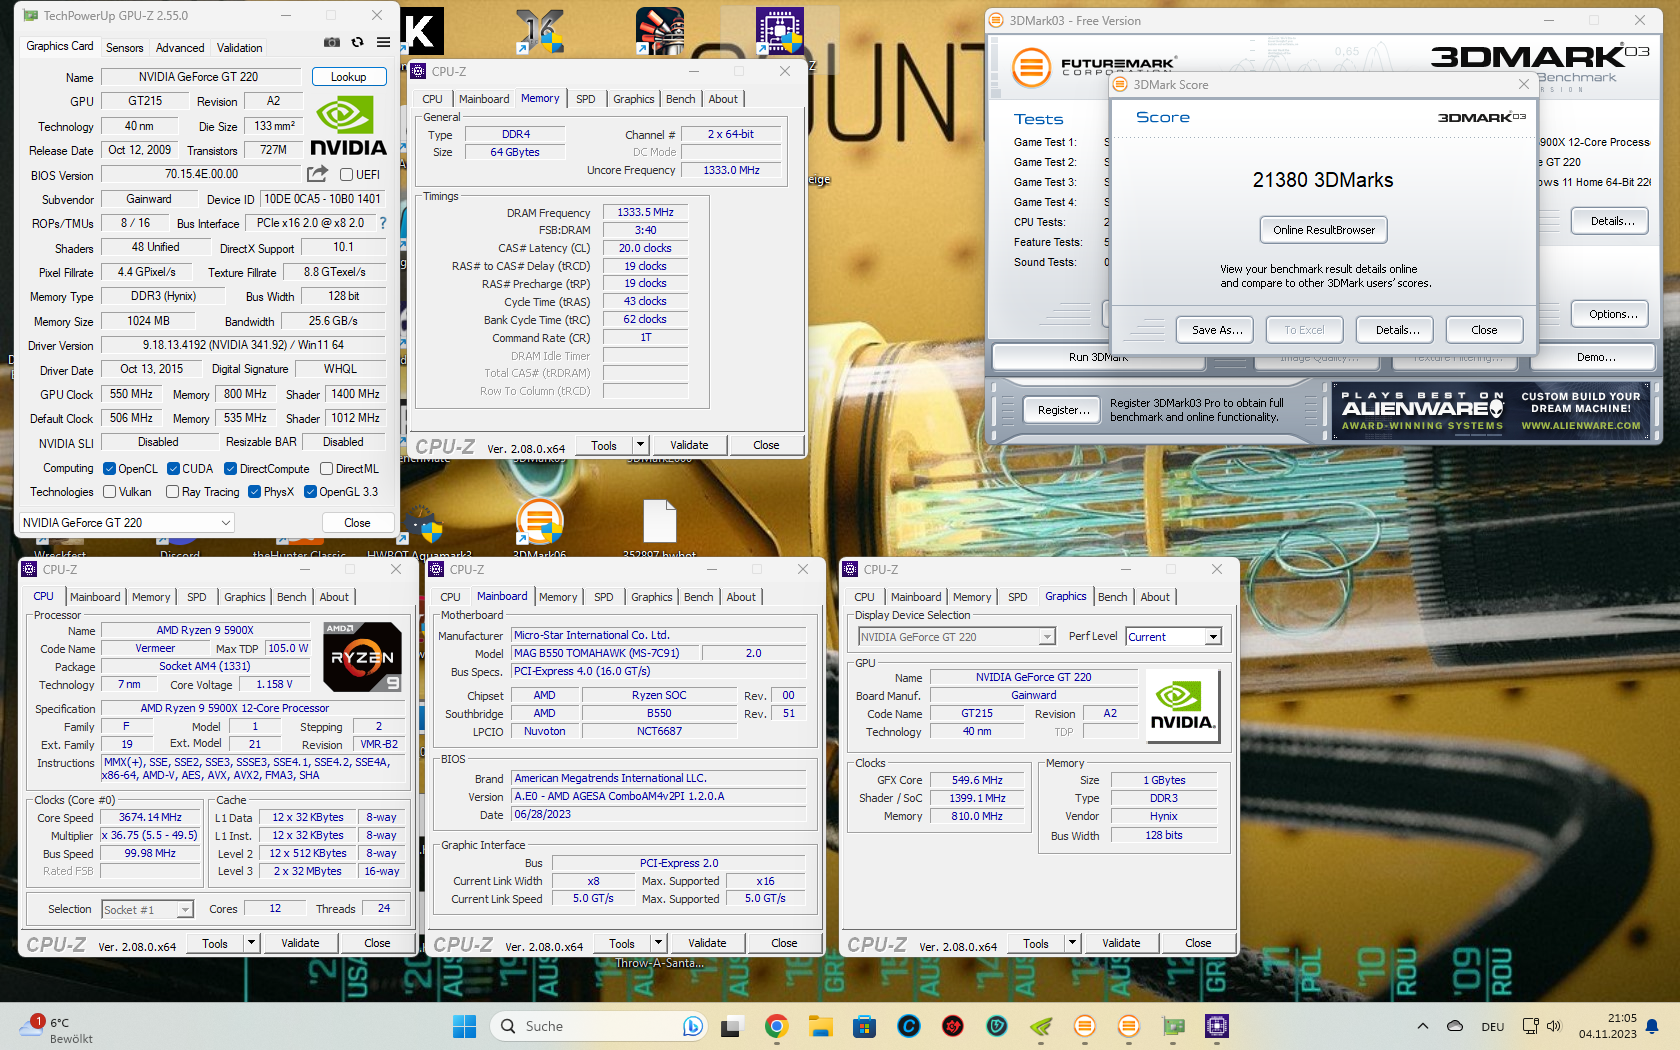Show hidden system tray icons chevron

[1422, 1026]
